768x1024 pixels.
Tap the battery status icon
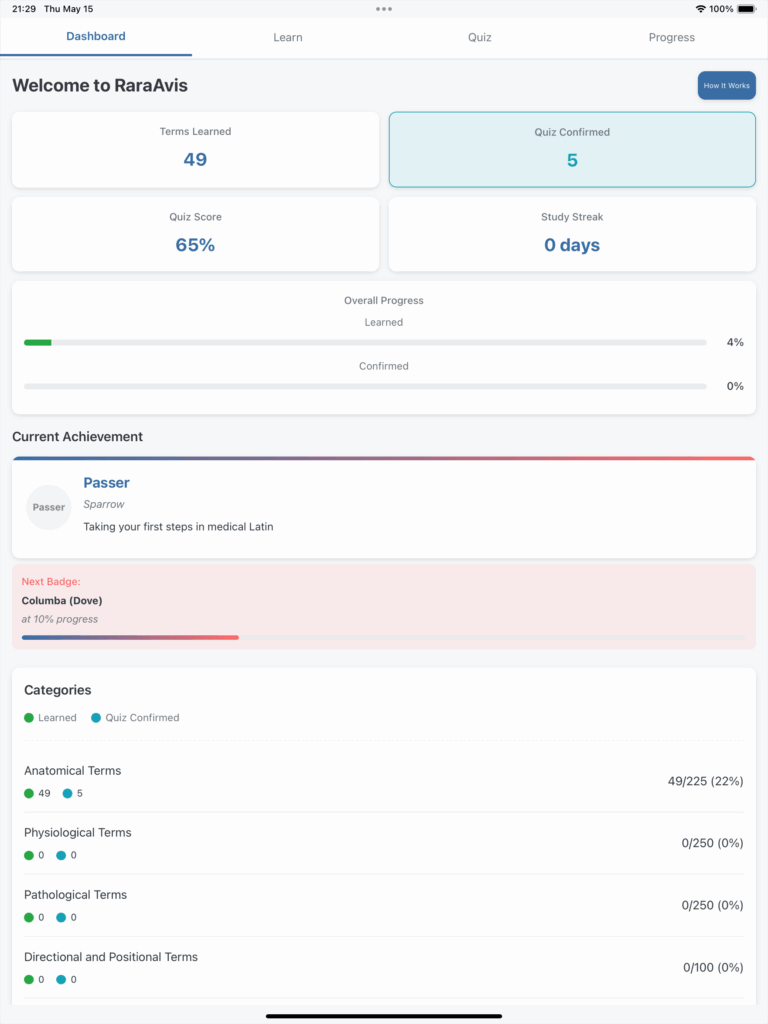(x=747, y=9)
